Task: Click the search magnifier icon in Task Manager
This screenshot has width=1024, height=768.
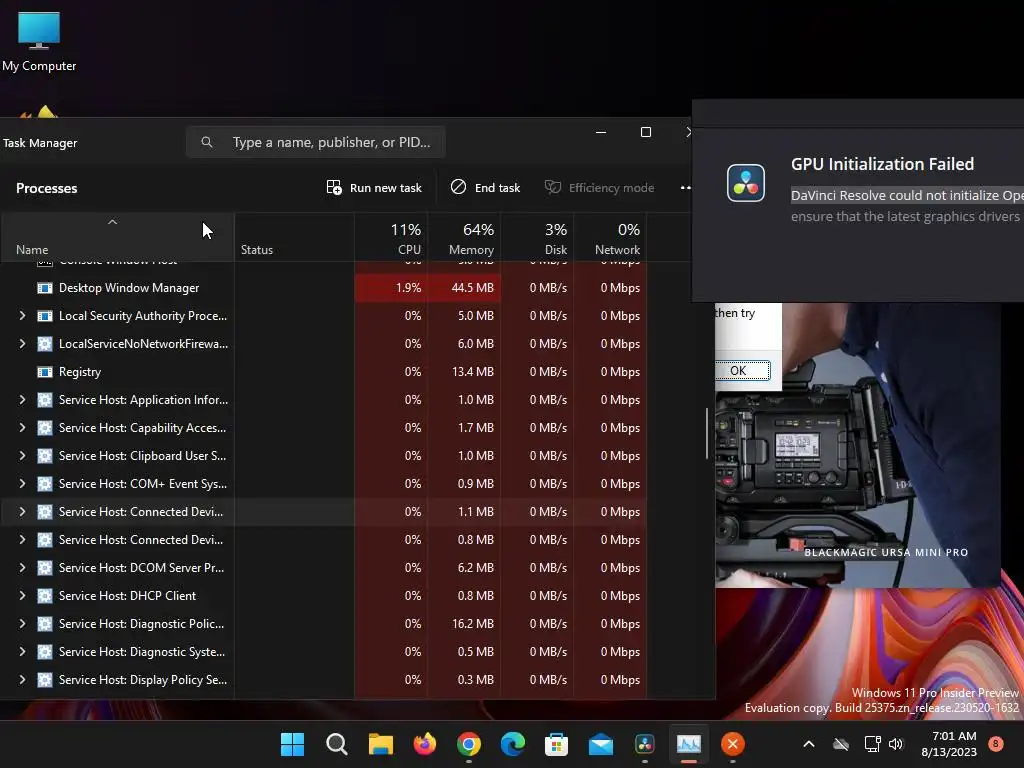Action: coord(206,142)
